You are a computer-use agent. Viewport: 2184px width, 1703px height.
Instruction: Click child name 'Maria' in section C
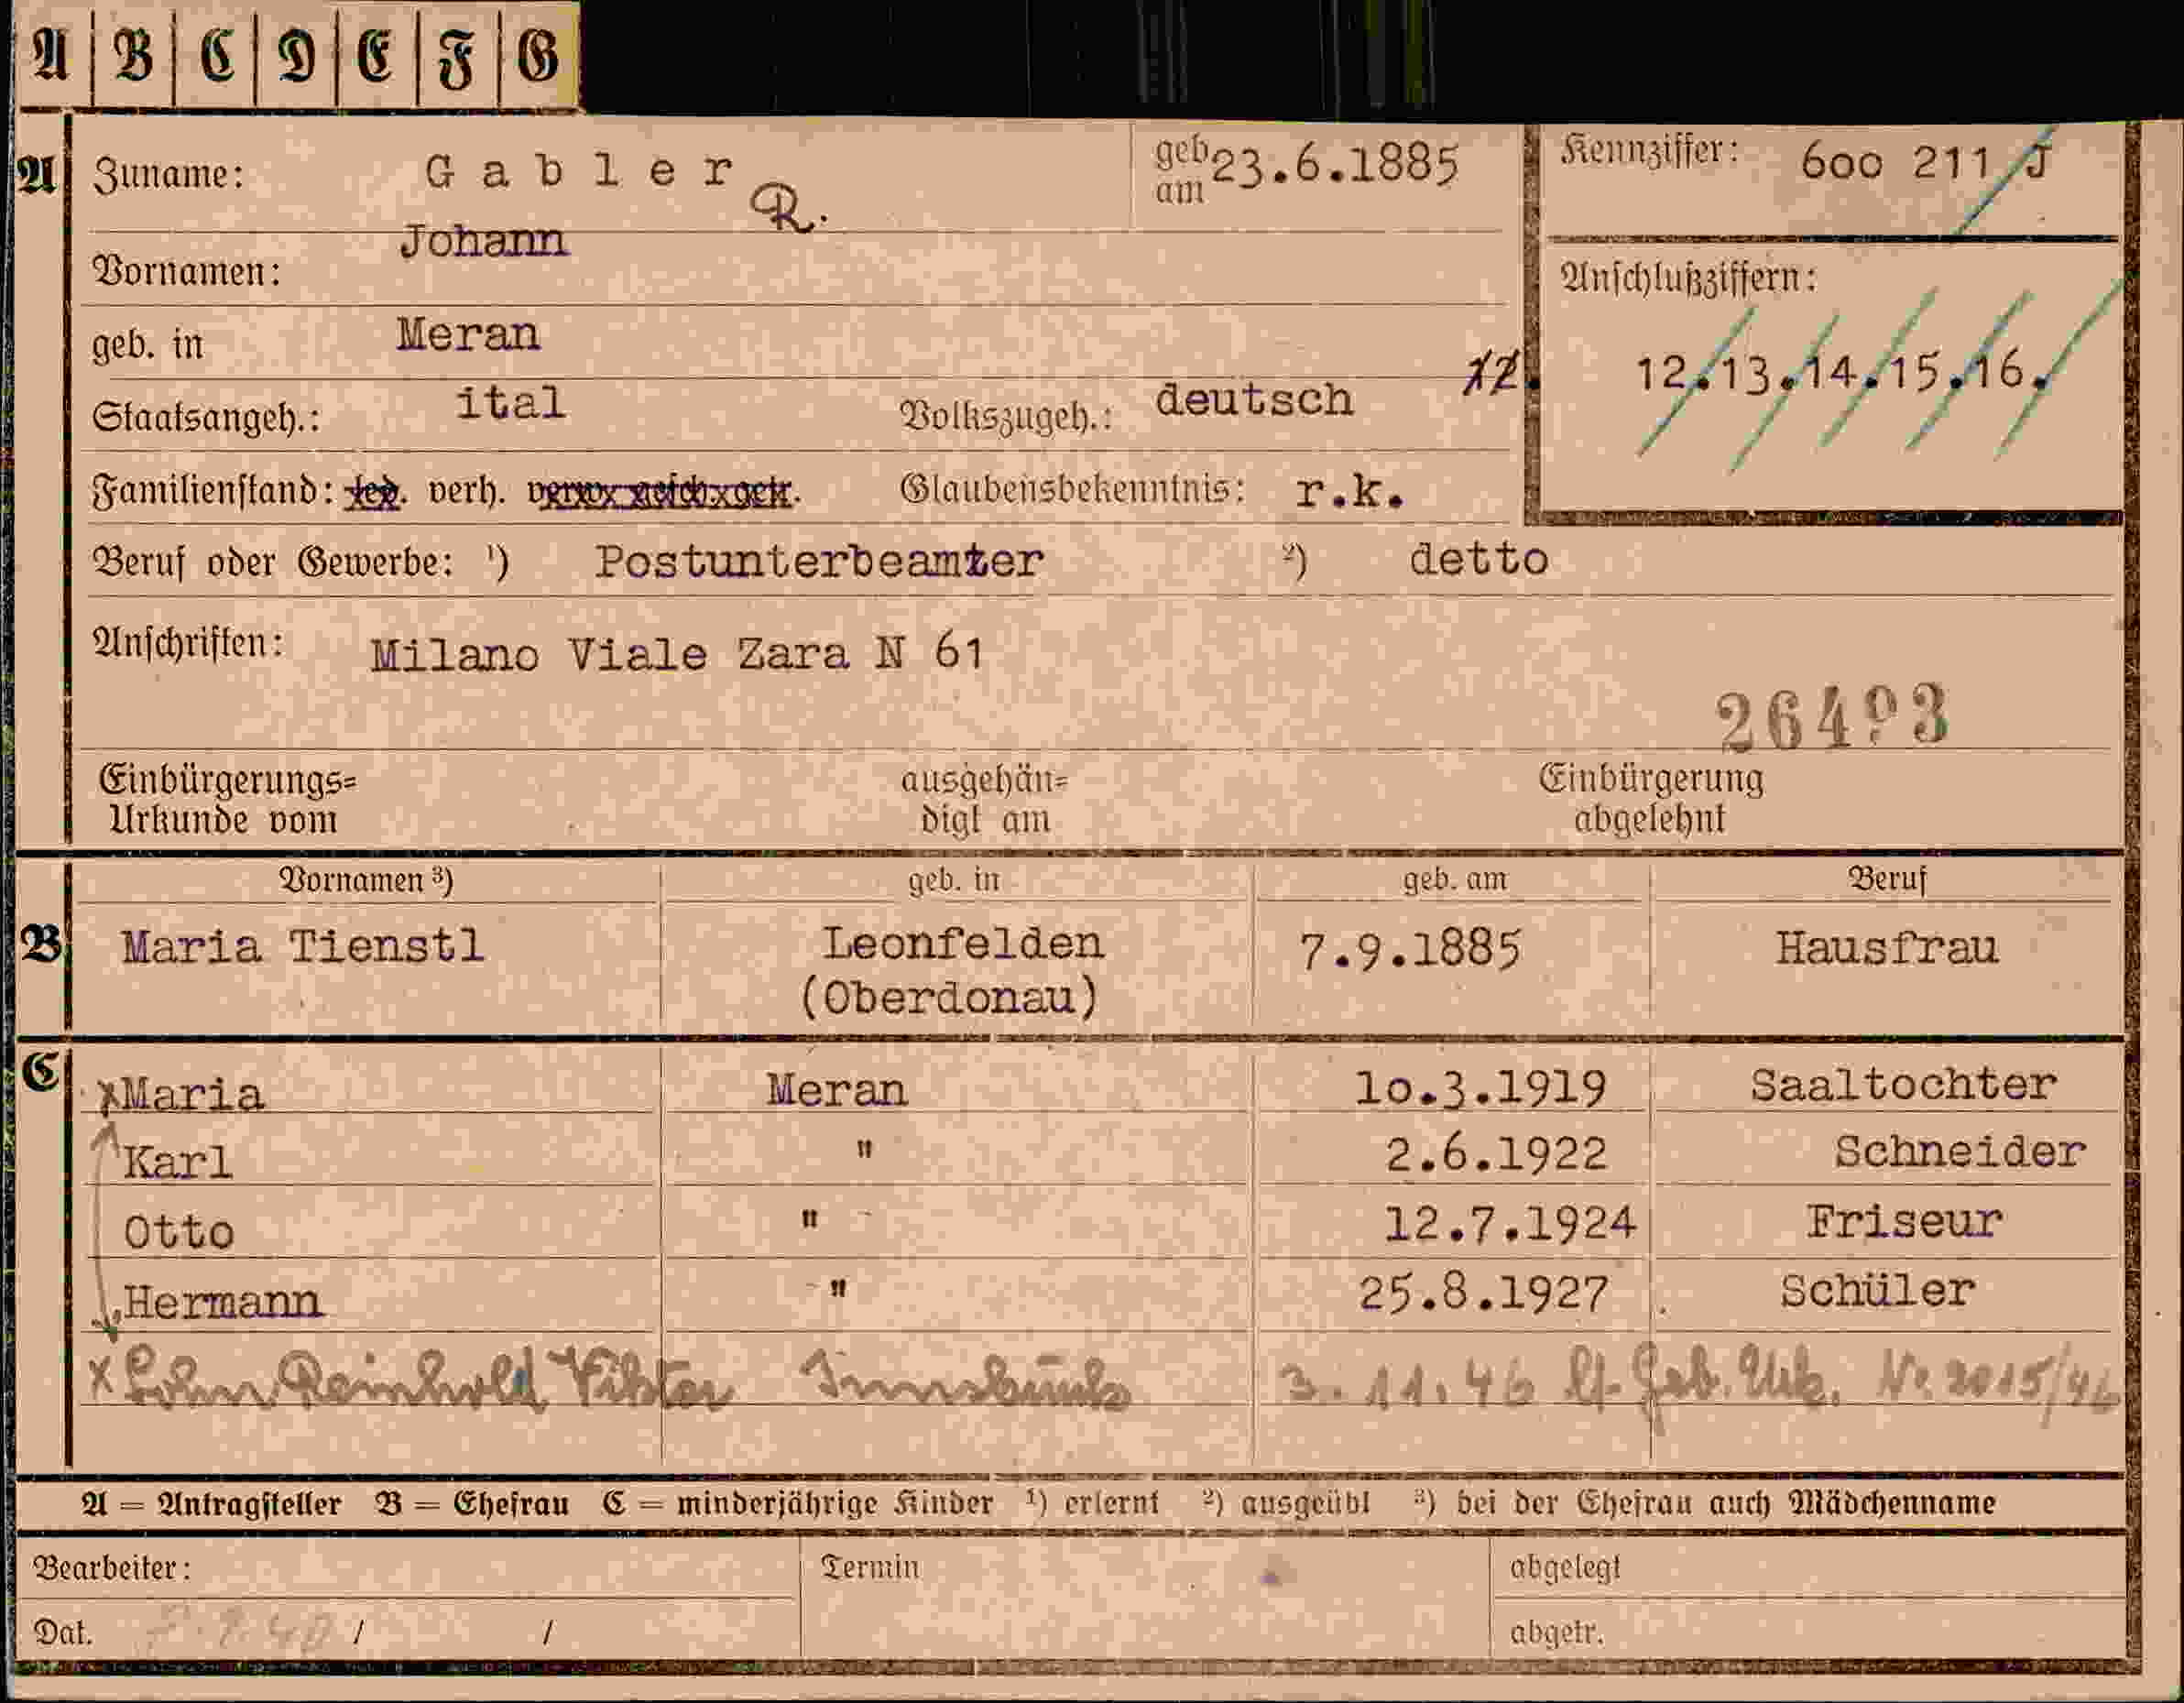coord(193,1094)
